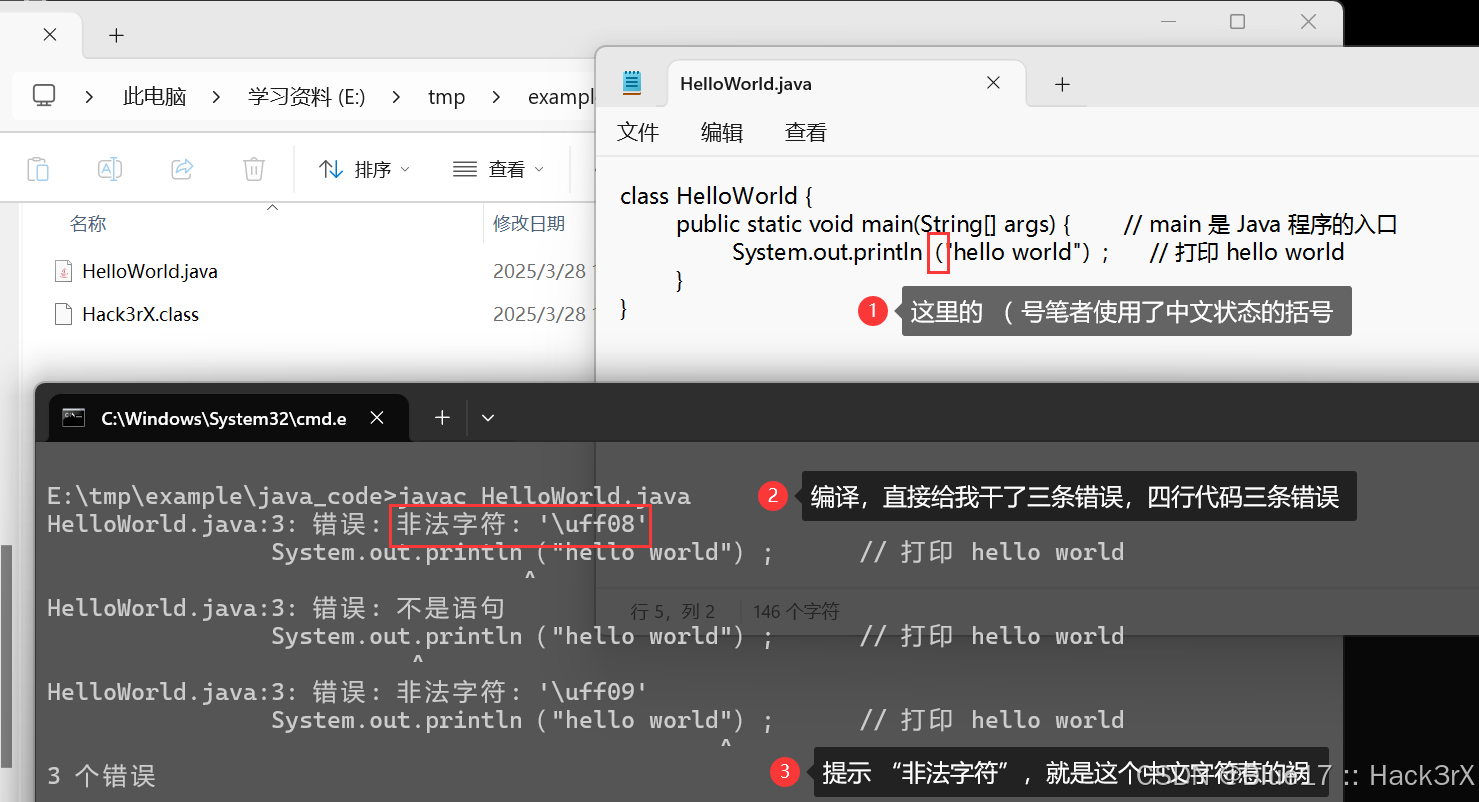This screenshot has width=1479, height=802.
Task: Open the 文件 menu in Notepad
Action: [638, 131]
